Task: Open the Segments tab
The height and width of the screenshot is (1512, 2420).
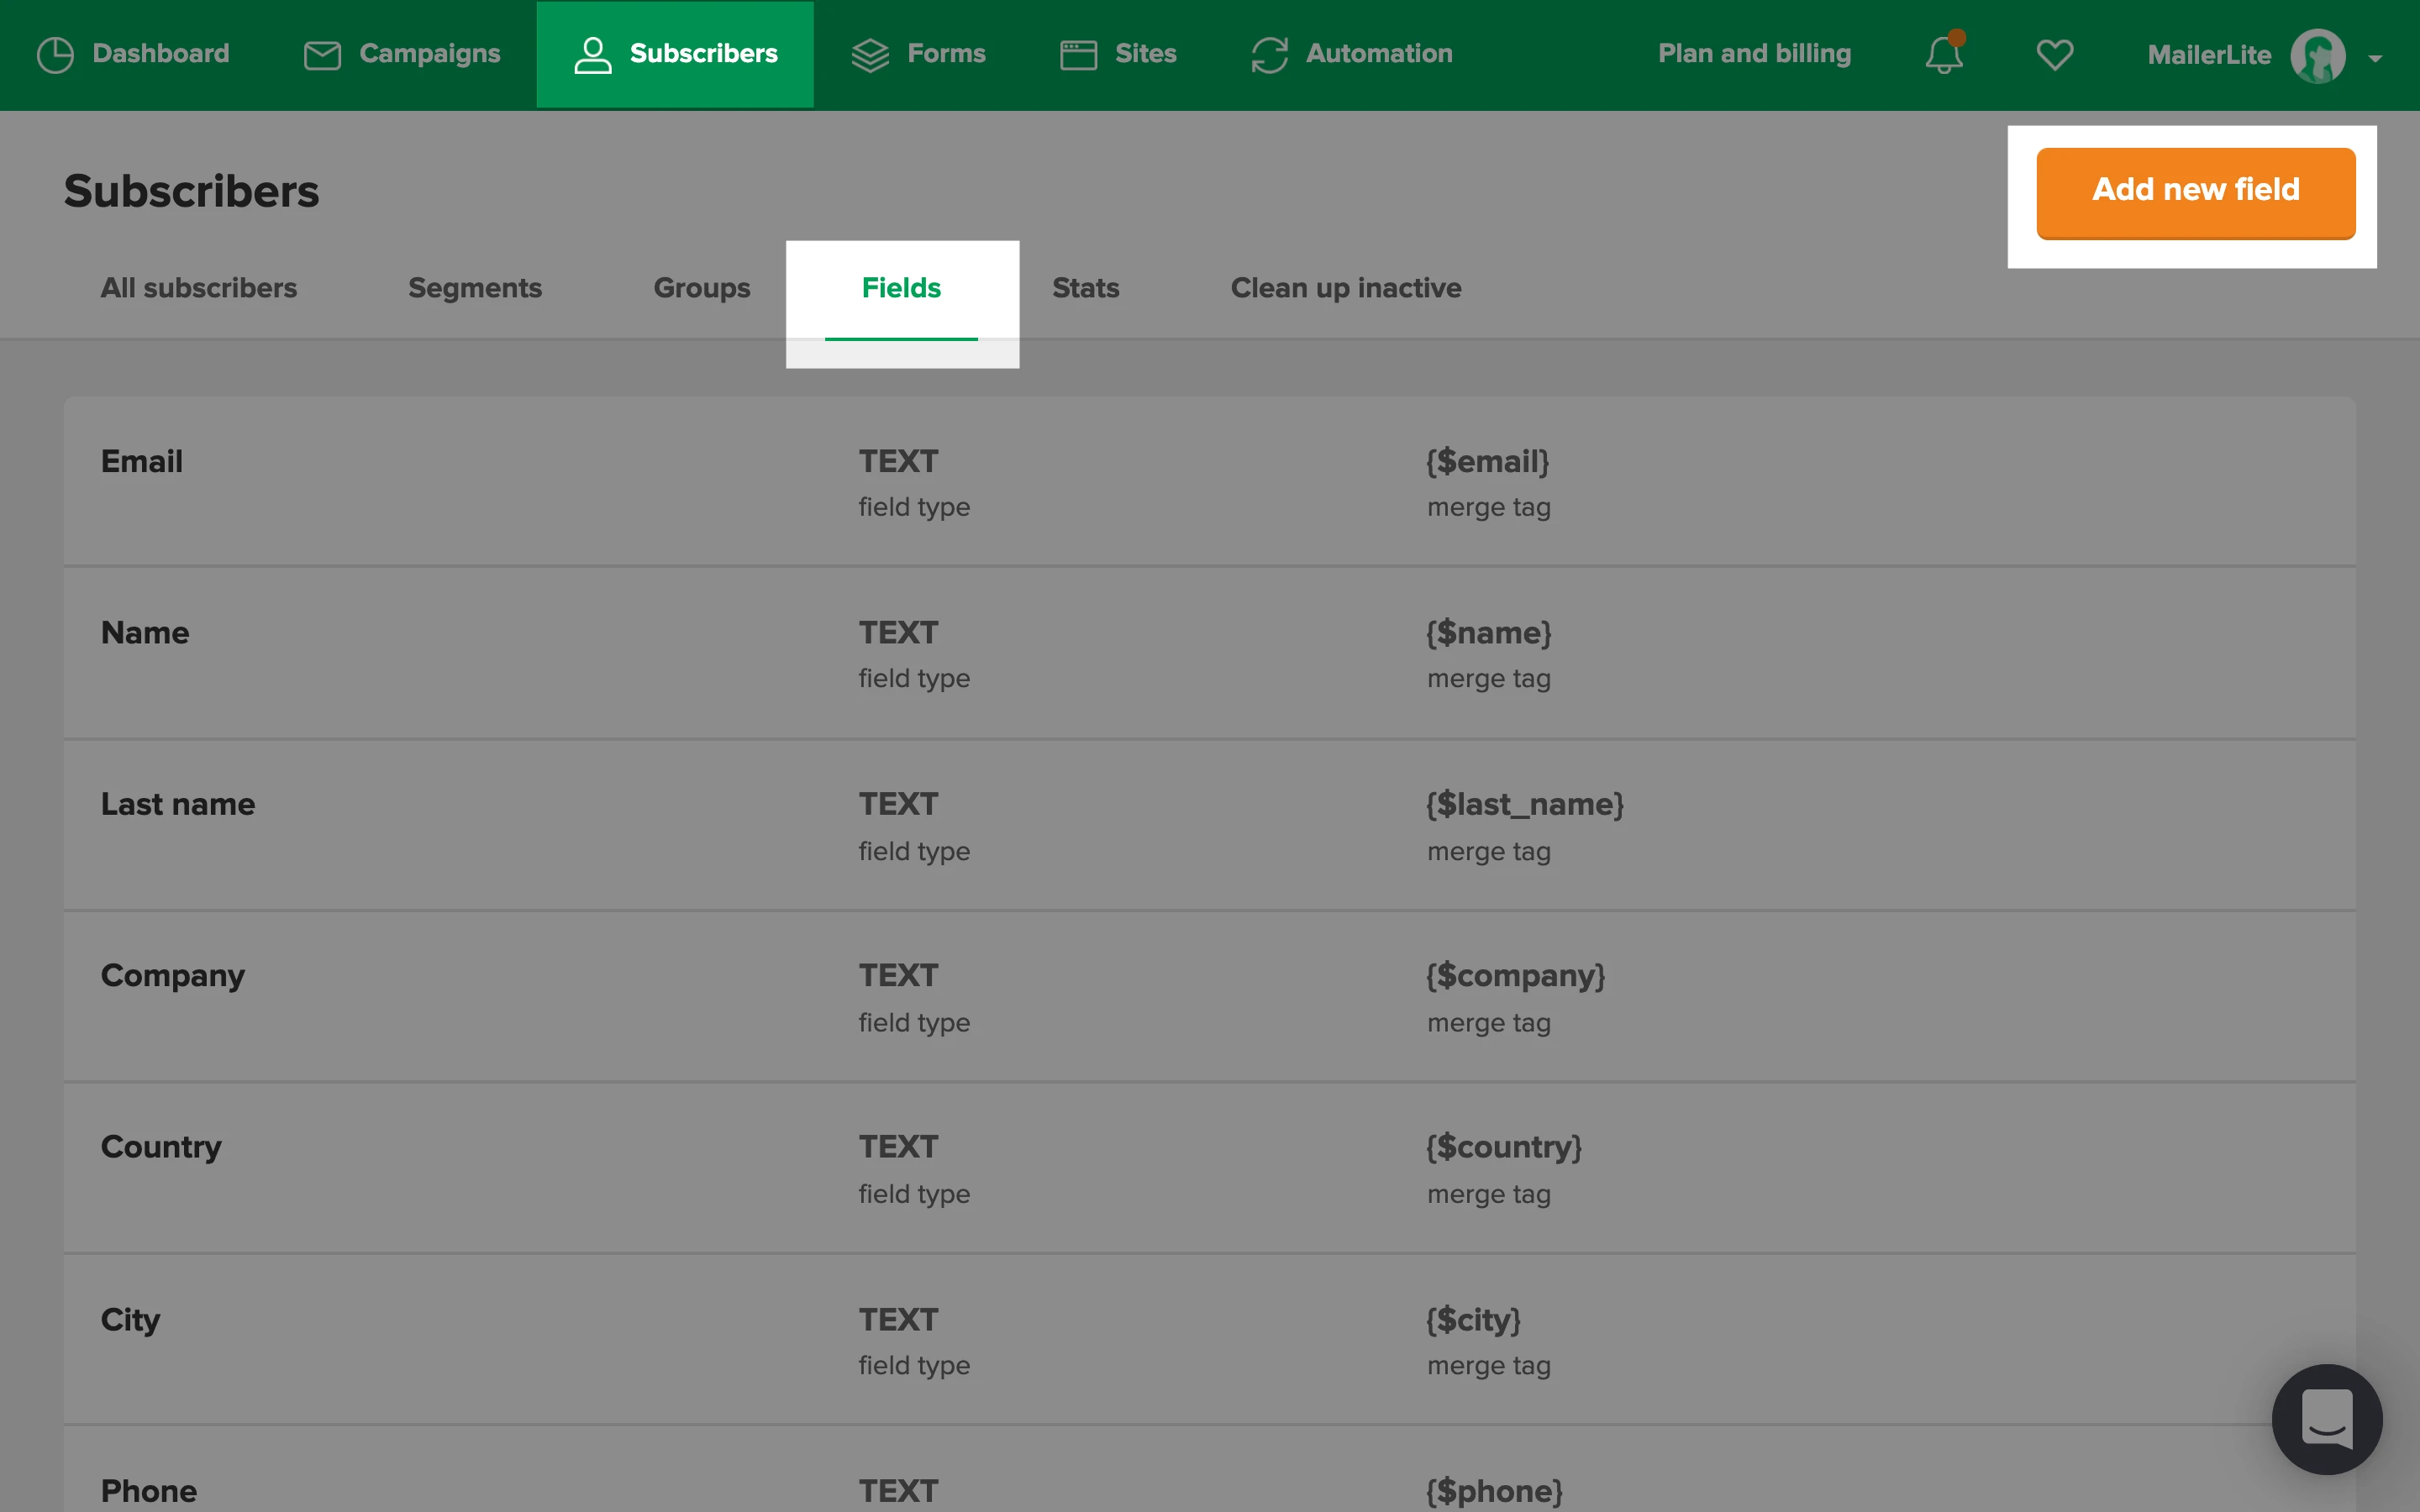Action: (475, 288)
